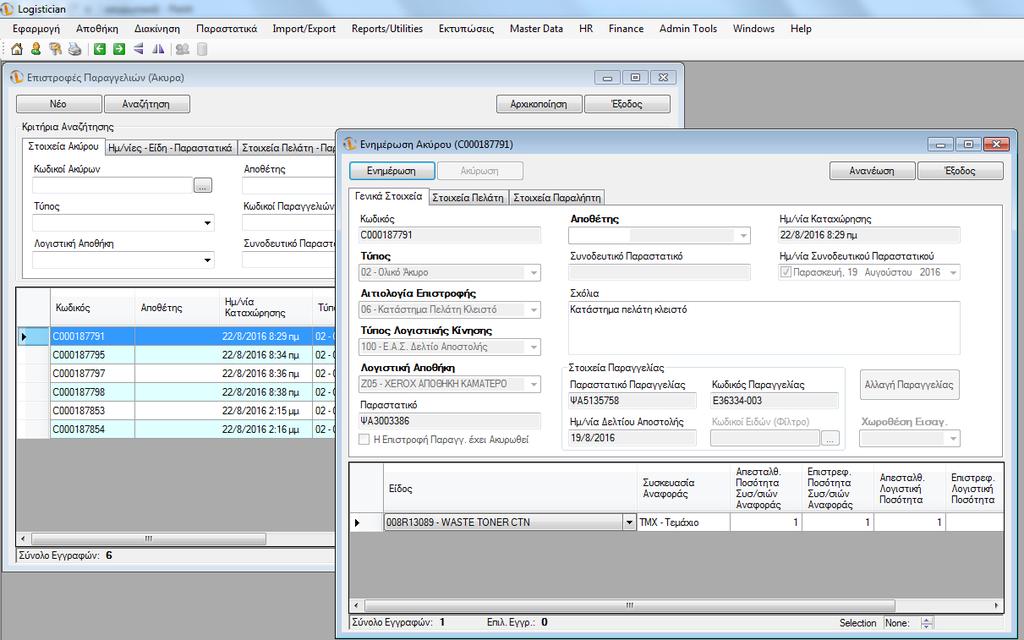Click Έξοδος in the Επιστροφές Παραγγελιών window
The height and width of the screenshot is (640, 1024).
[627, 104]
